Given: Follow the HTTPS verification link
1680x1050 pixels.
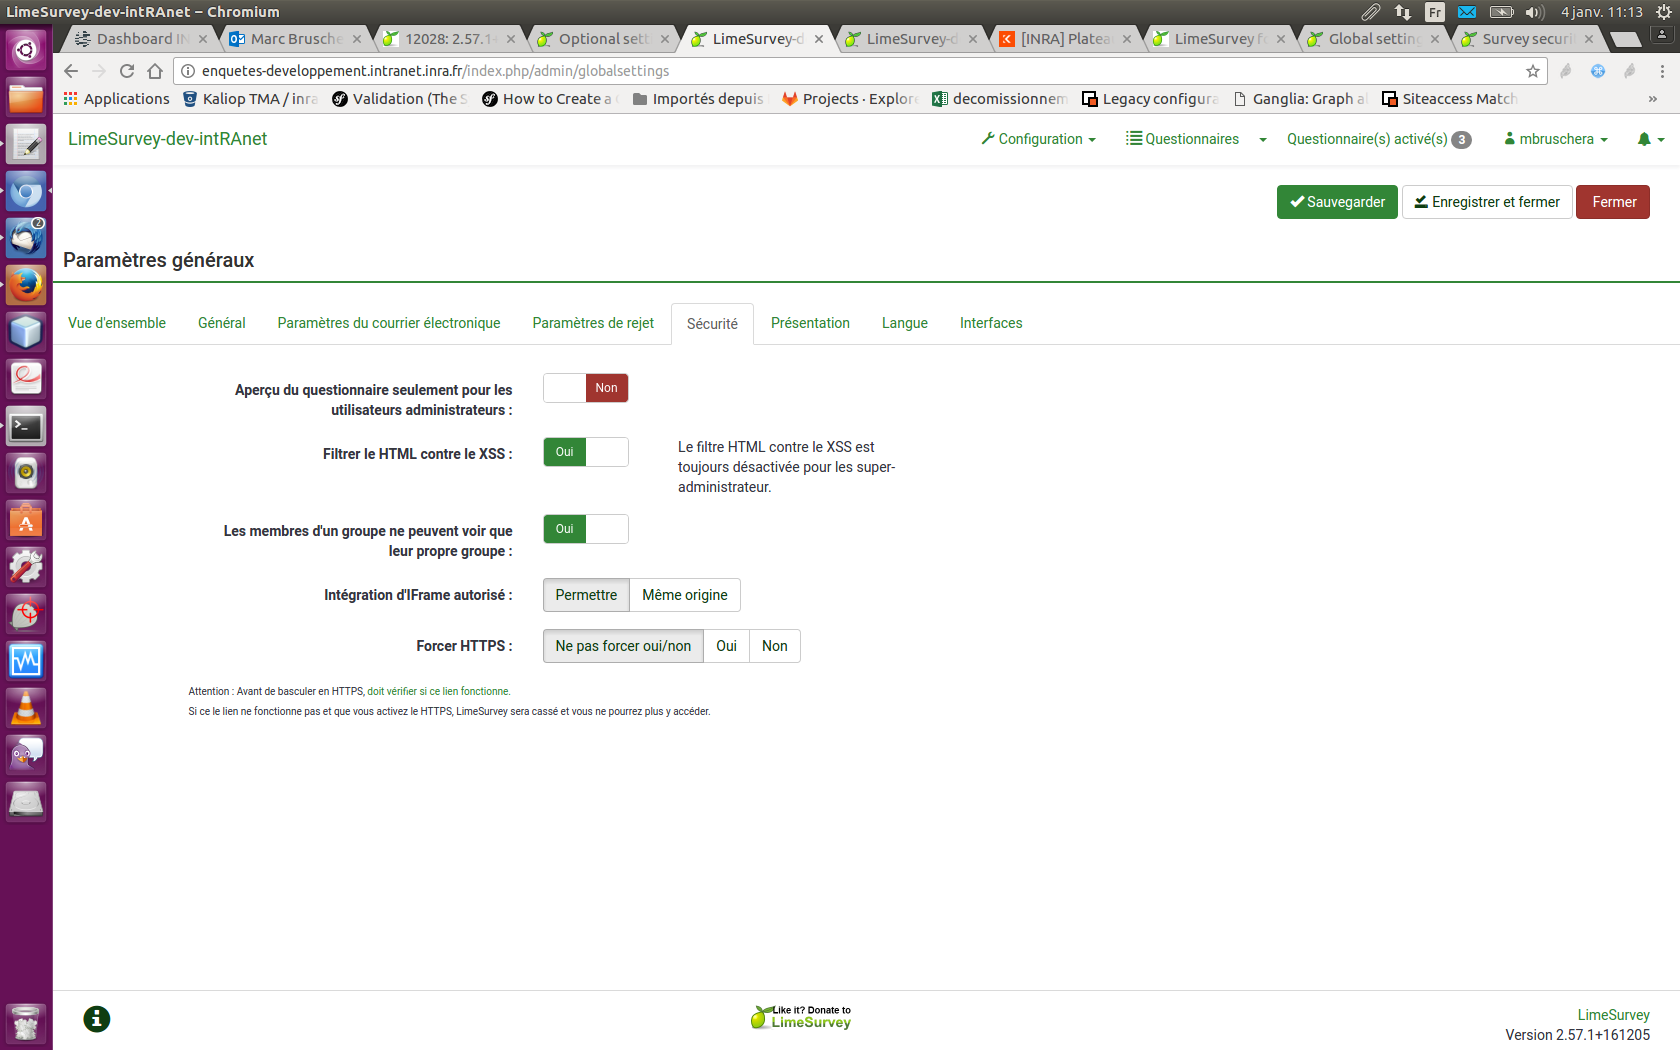Looking at the screenshot, I should click(438, 691).
